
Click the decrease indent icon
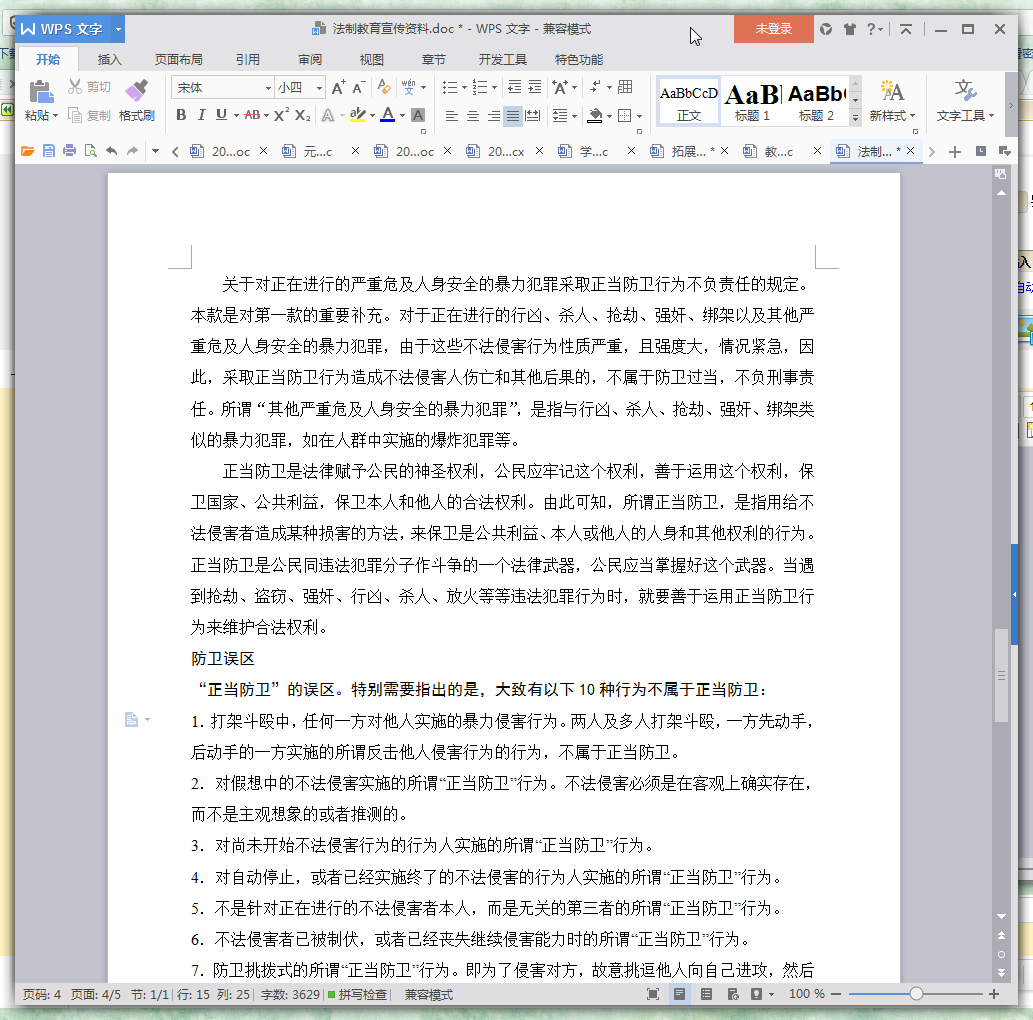tap(515, 87)
